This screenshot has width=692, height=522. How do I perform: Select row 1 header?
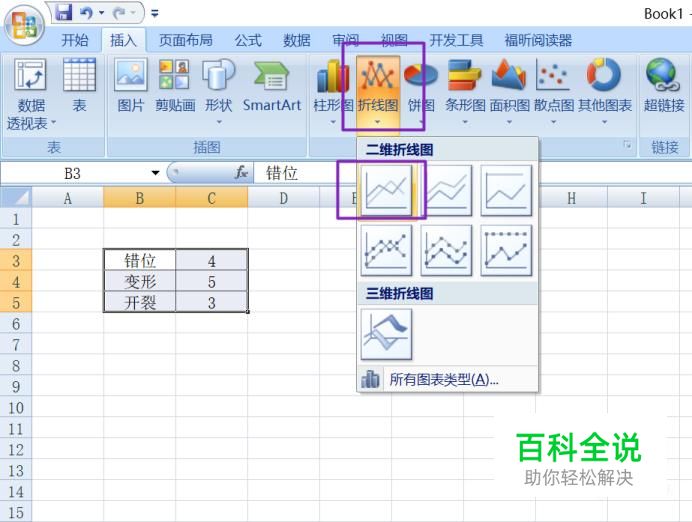[16, 218]
